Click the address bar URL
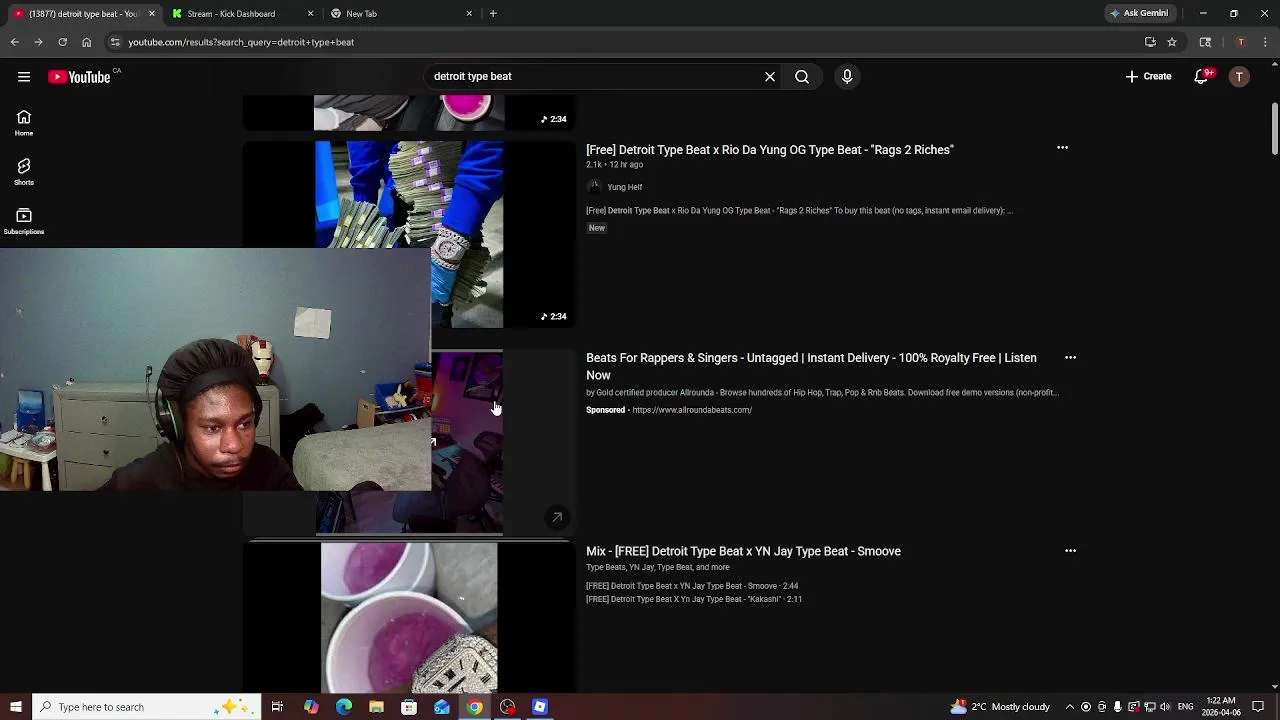 tap(241, 42)
